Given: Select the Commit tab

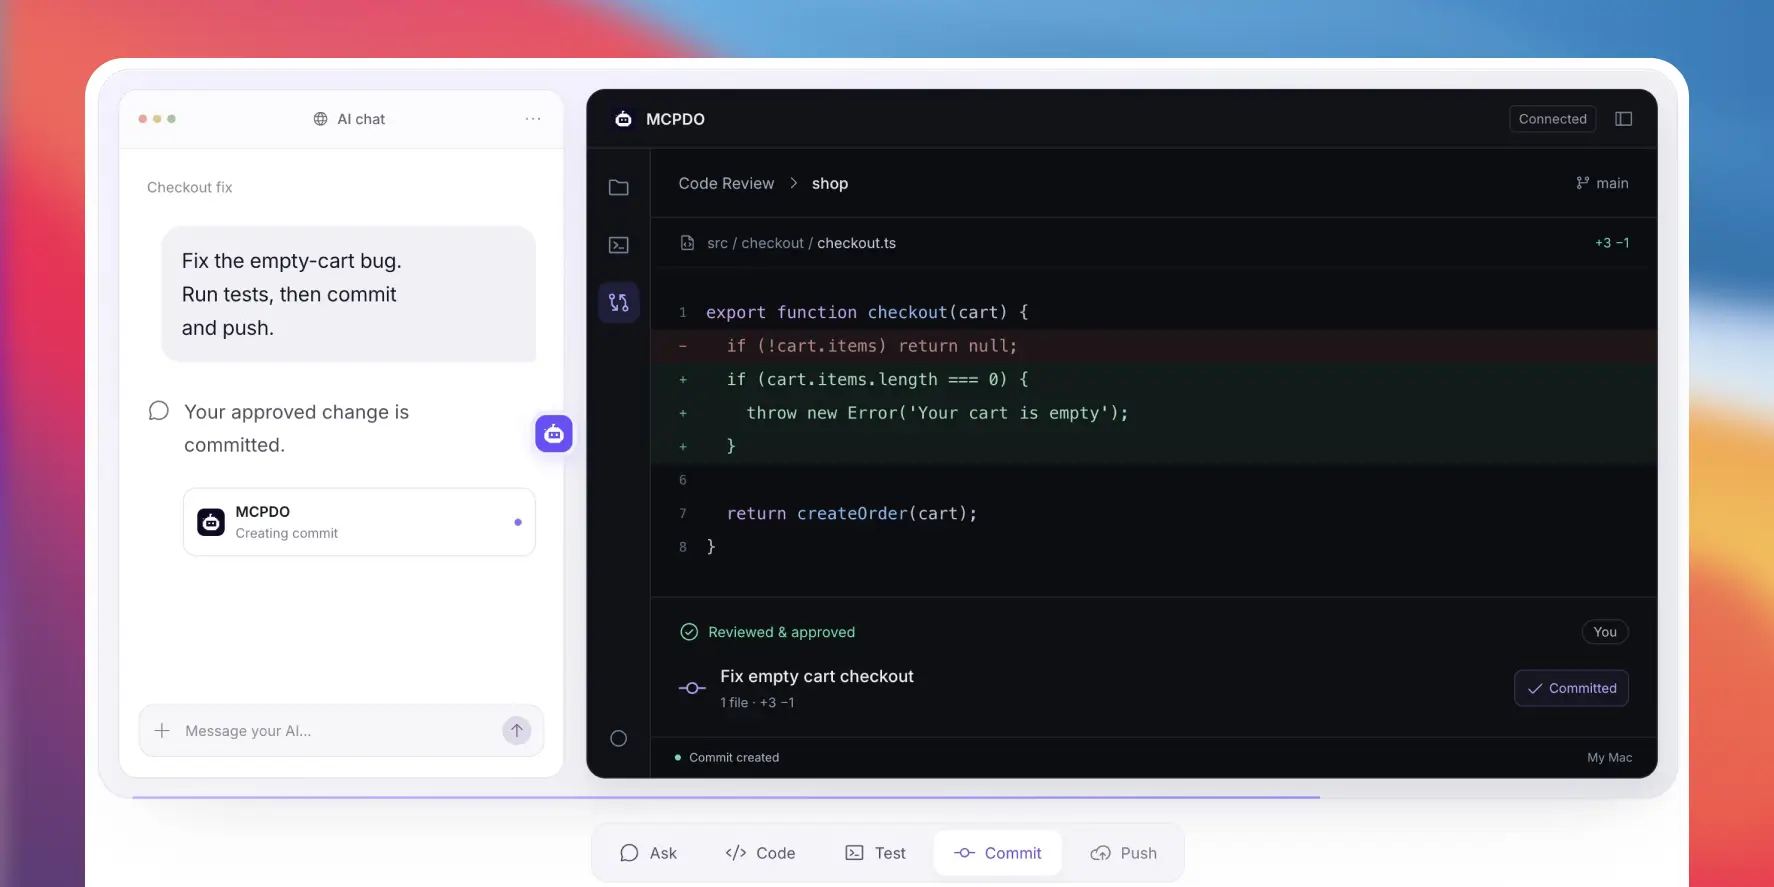Looking at the screenshot, I should click(998, 853).
